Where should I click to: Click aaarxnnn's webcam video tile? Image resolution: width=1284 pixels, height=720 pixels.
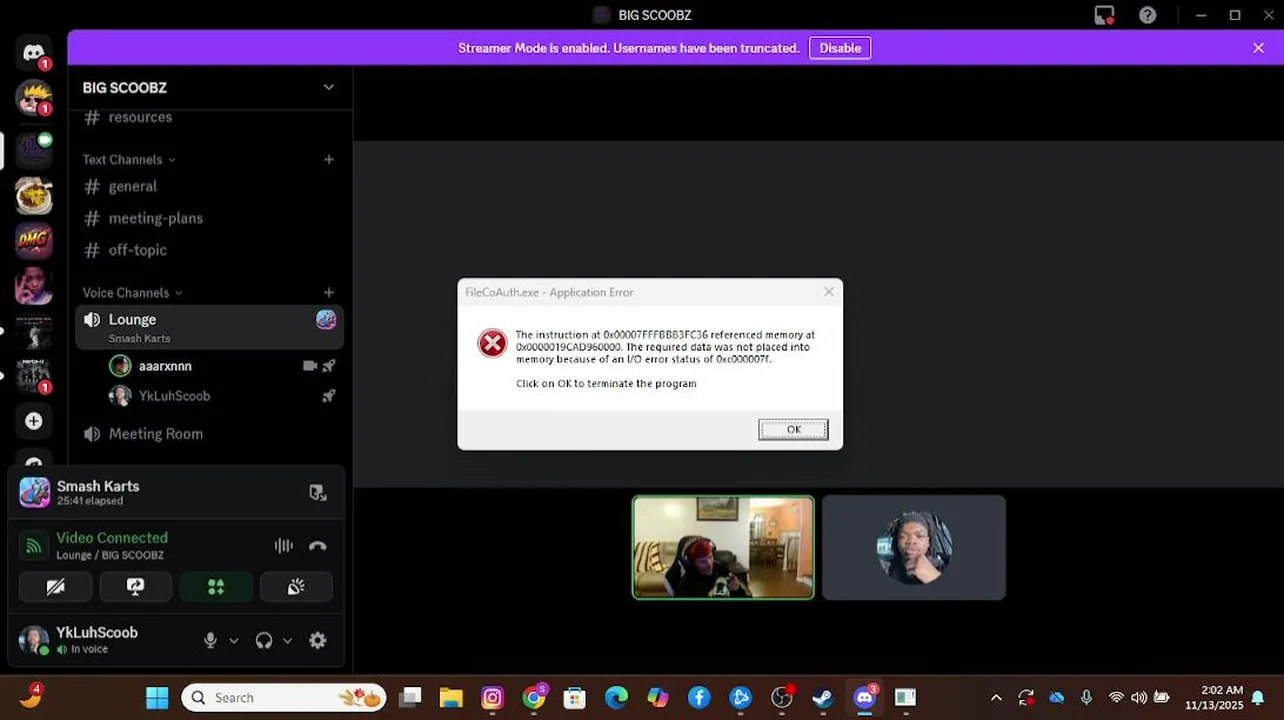pos(723,548)
